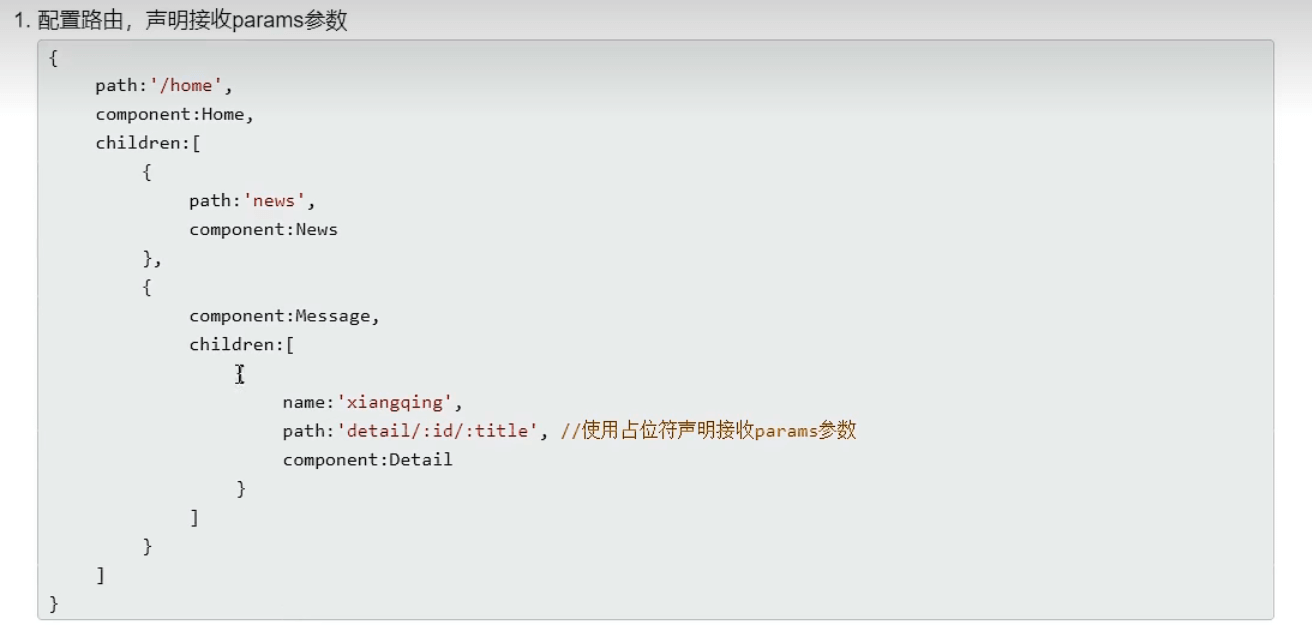Click the 'news' path string
The height and width of the screenshot is (636, 1312).
tap(274, 201)
